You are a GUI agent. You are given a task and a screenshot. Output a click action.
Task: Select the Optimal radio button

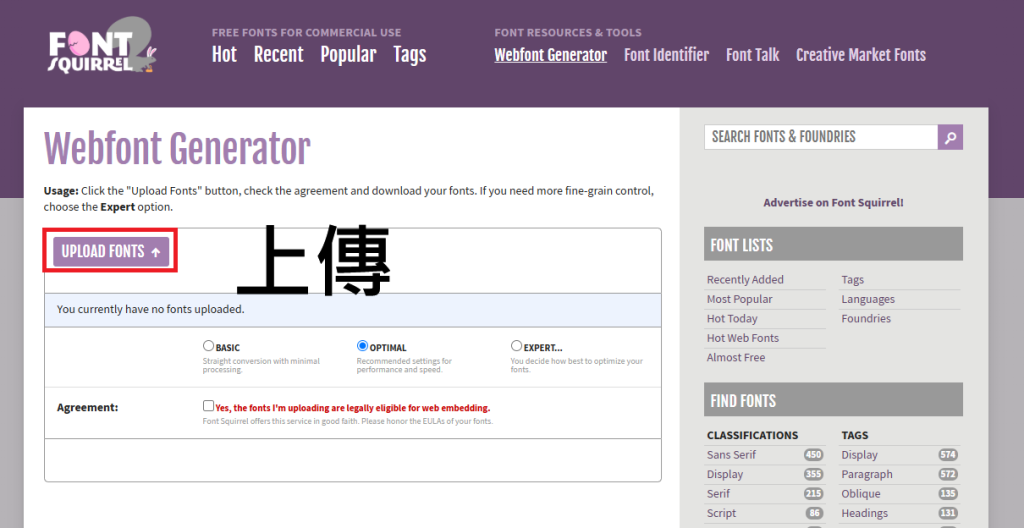pos(362,346)
